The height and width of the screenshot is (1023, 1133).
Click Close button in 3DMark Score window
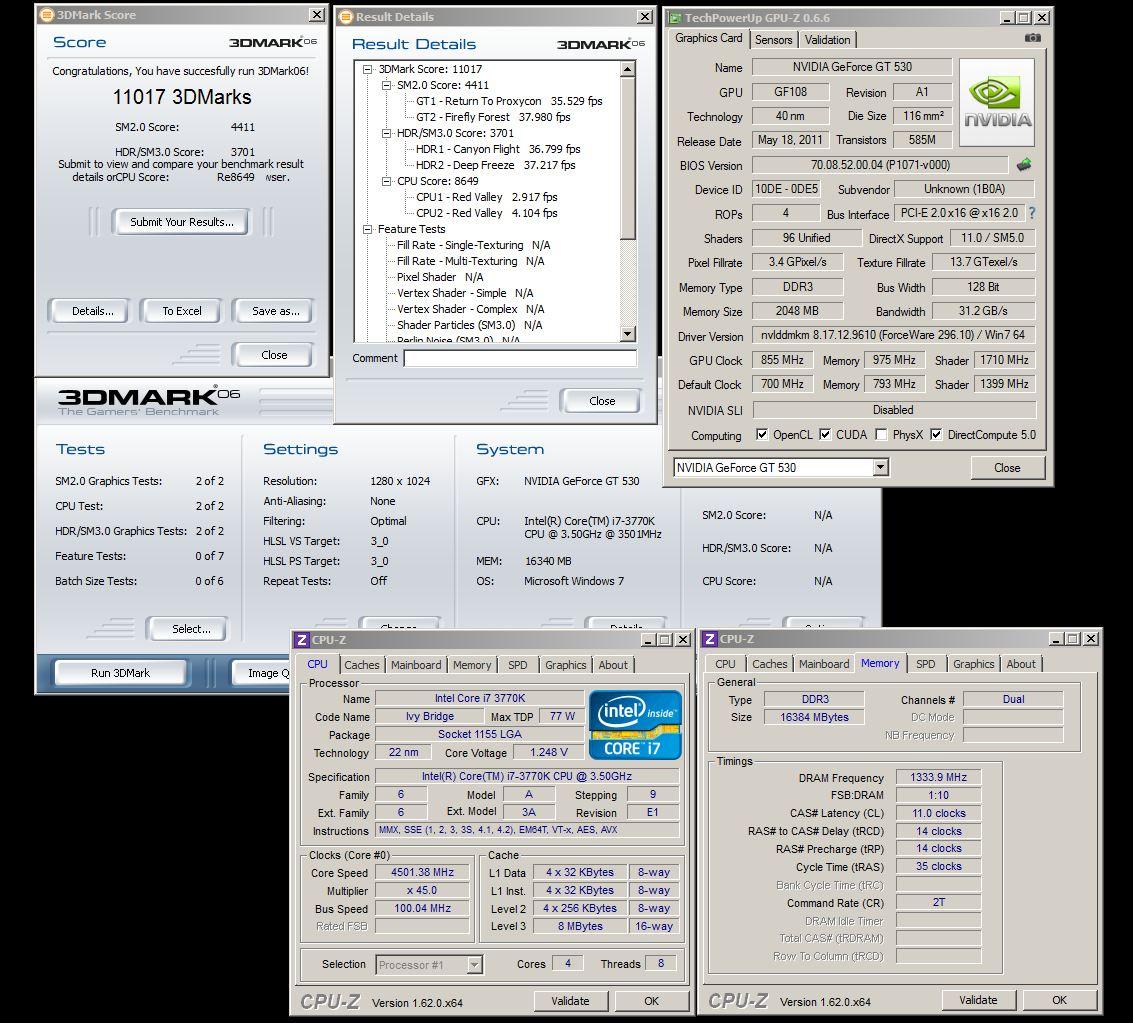(274, 355)
